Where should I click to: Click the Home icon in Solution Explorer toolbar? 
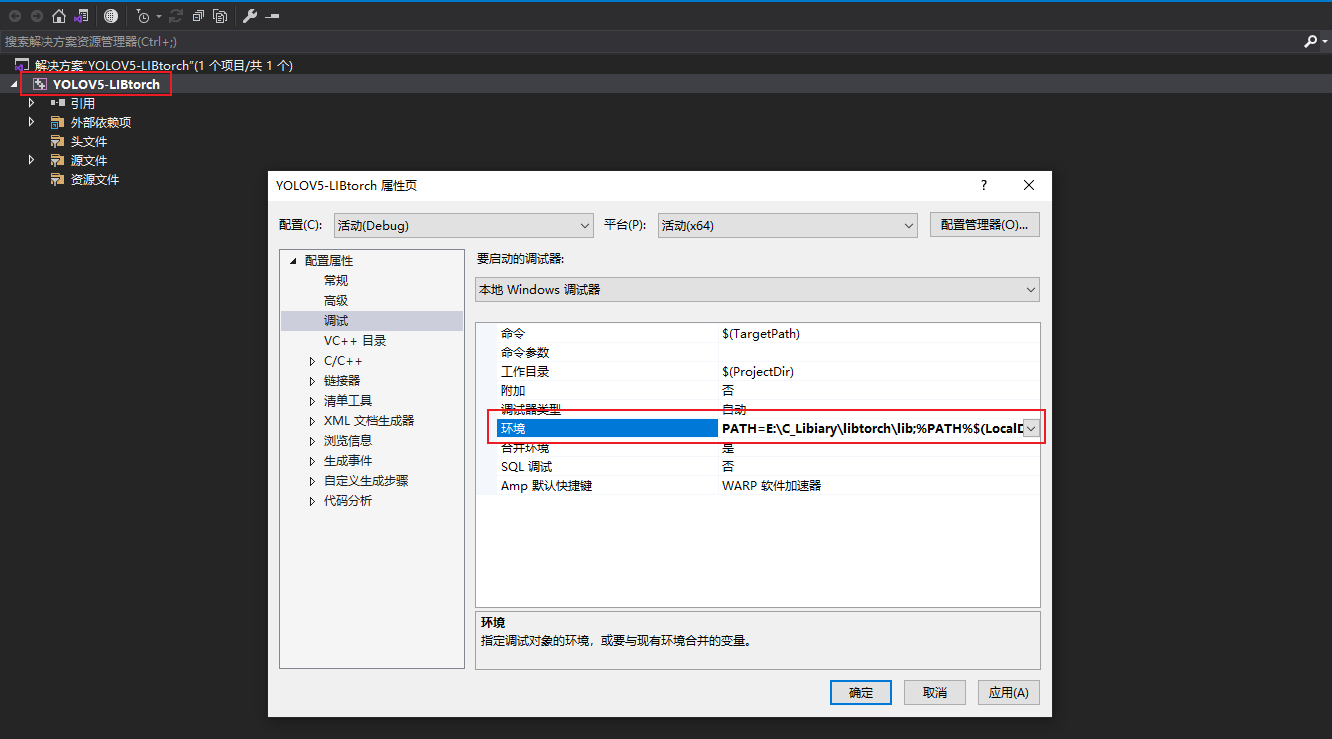click(x=59, y=16)
